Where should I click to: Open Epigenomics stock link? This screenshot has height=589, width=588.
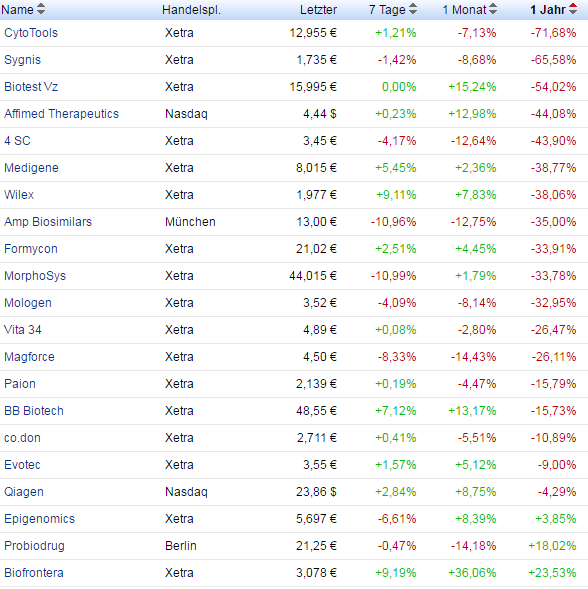[39, 519]
